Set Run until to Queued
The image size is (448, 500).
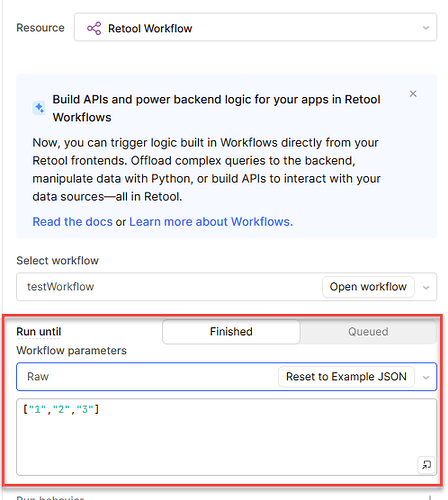368,332
